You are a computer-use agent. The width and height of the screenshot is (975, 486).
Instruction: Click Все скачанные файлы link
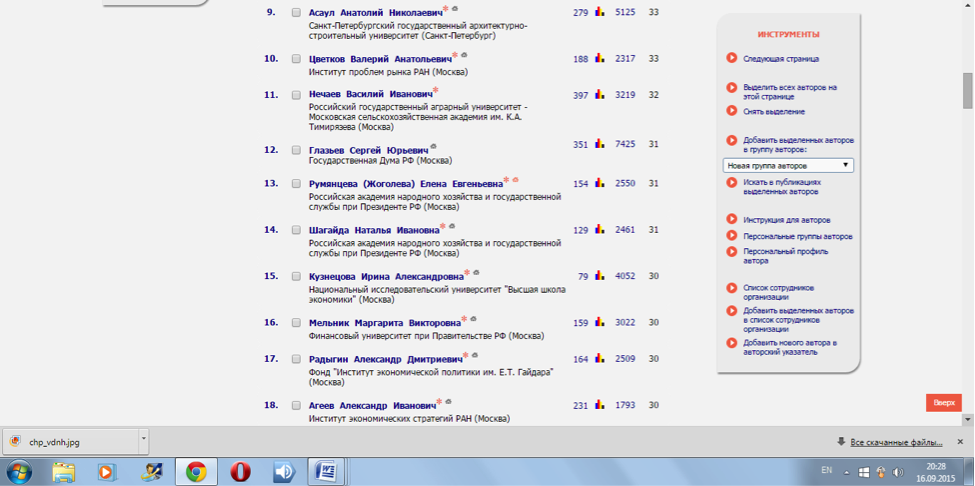[x=895, y=442]
